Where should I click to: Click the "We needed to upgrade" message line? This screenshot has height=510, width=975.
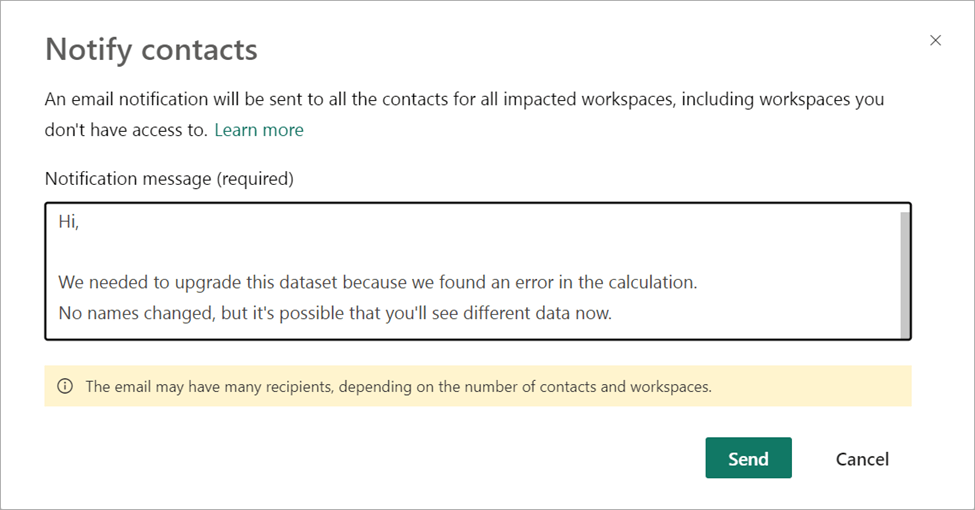[376, 283]
